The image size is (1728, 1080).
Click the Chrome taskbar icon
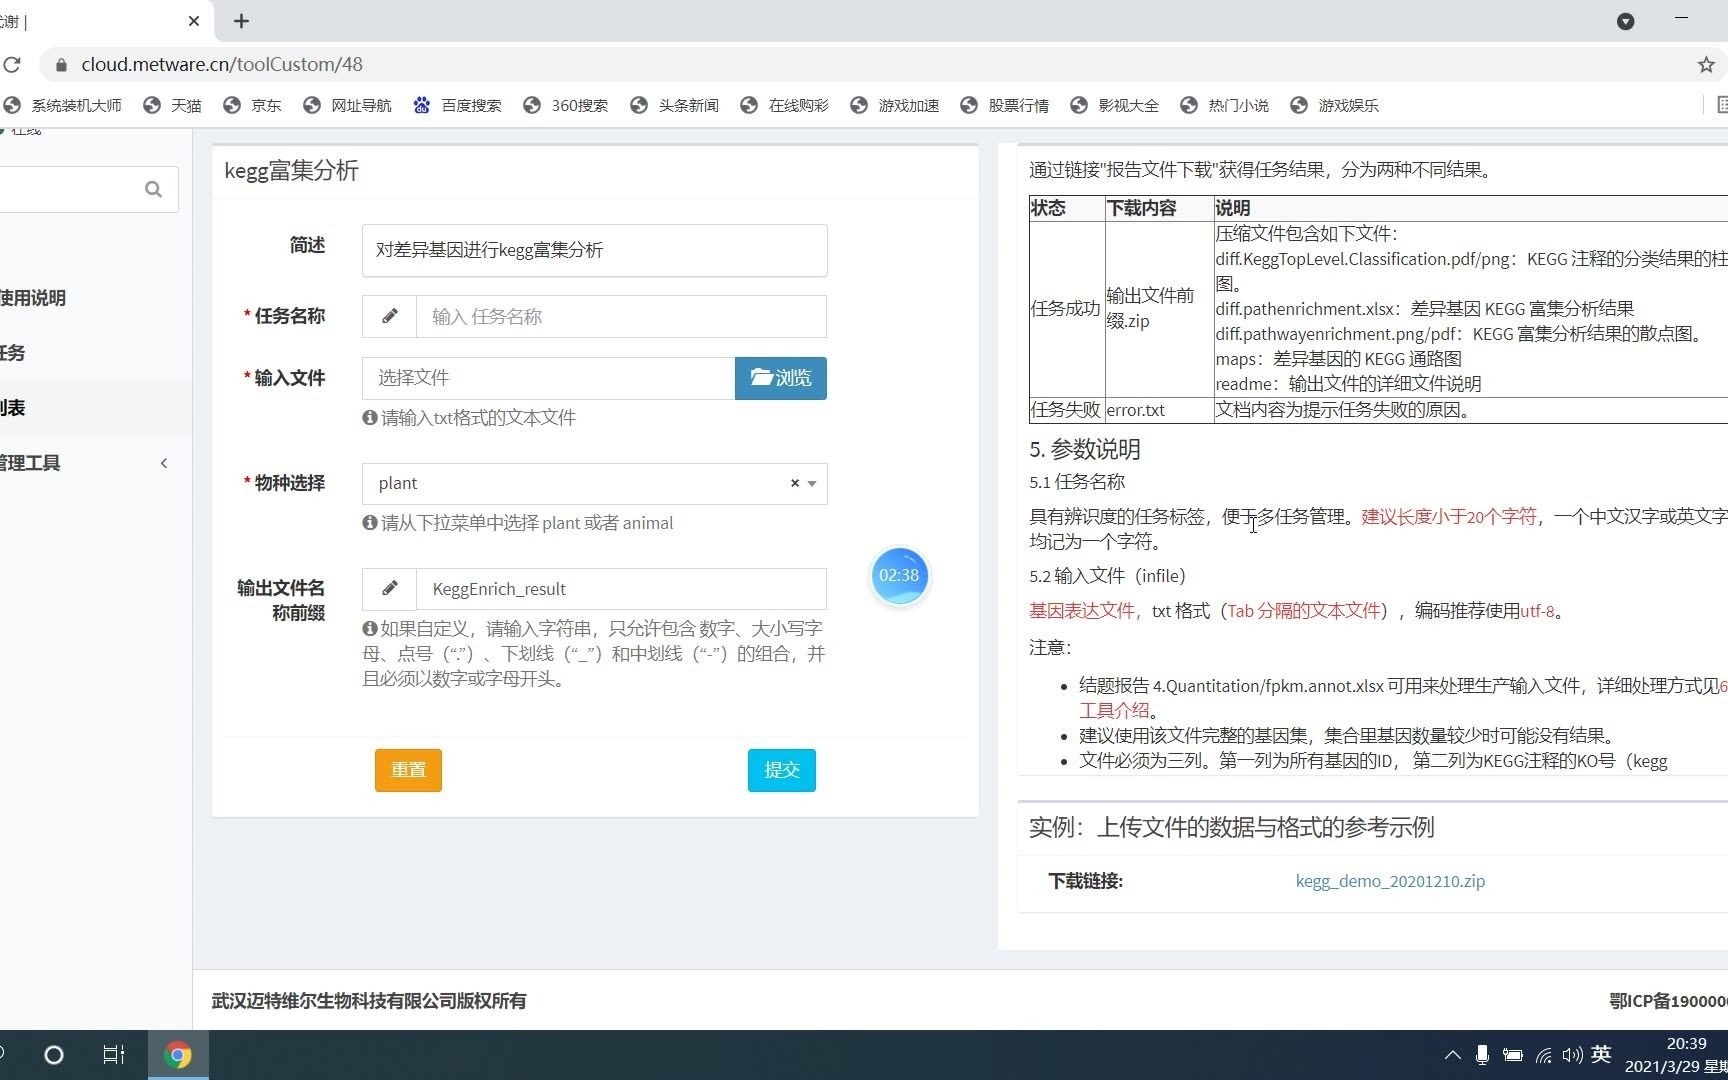click(178, 1055)
